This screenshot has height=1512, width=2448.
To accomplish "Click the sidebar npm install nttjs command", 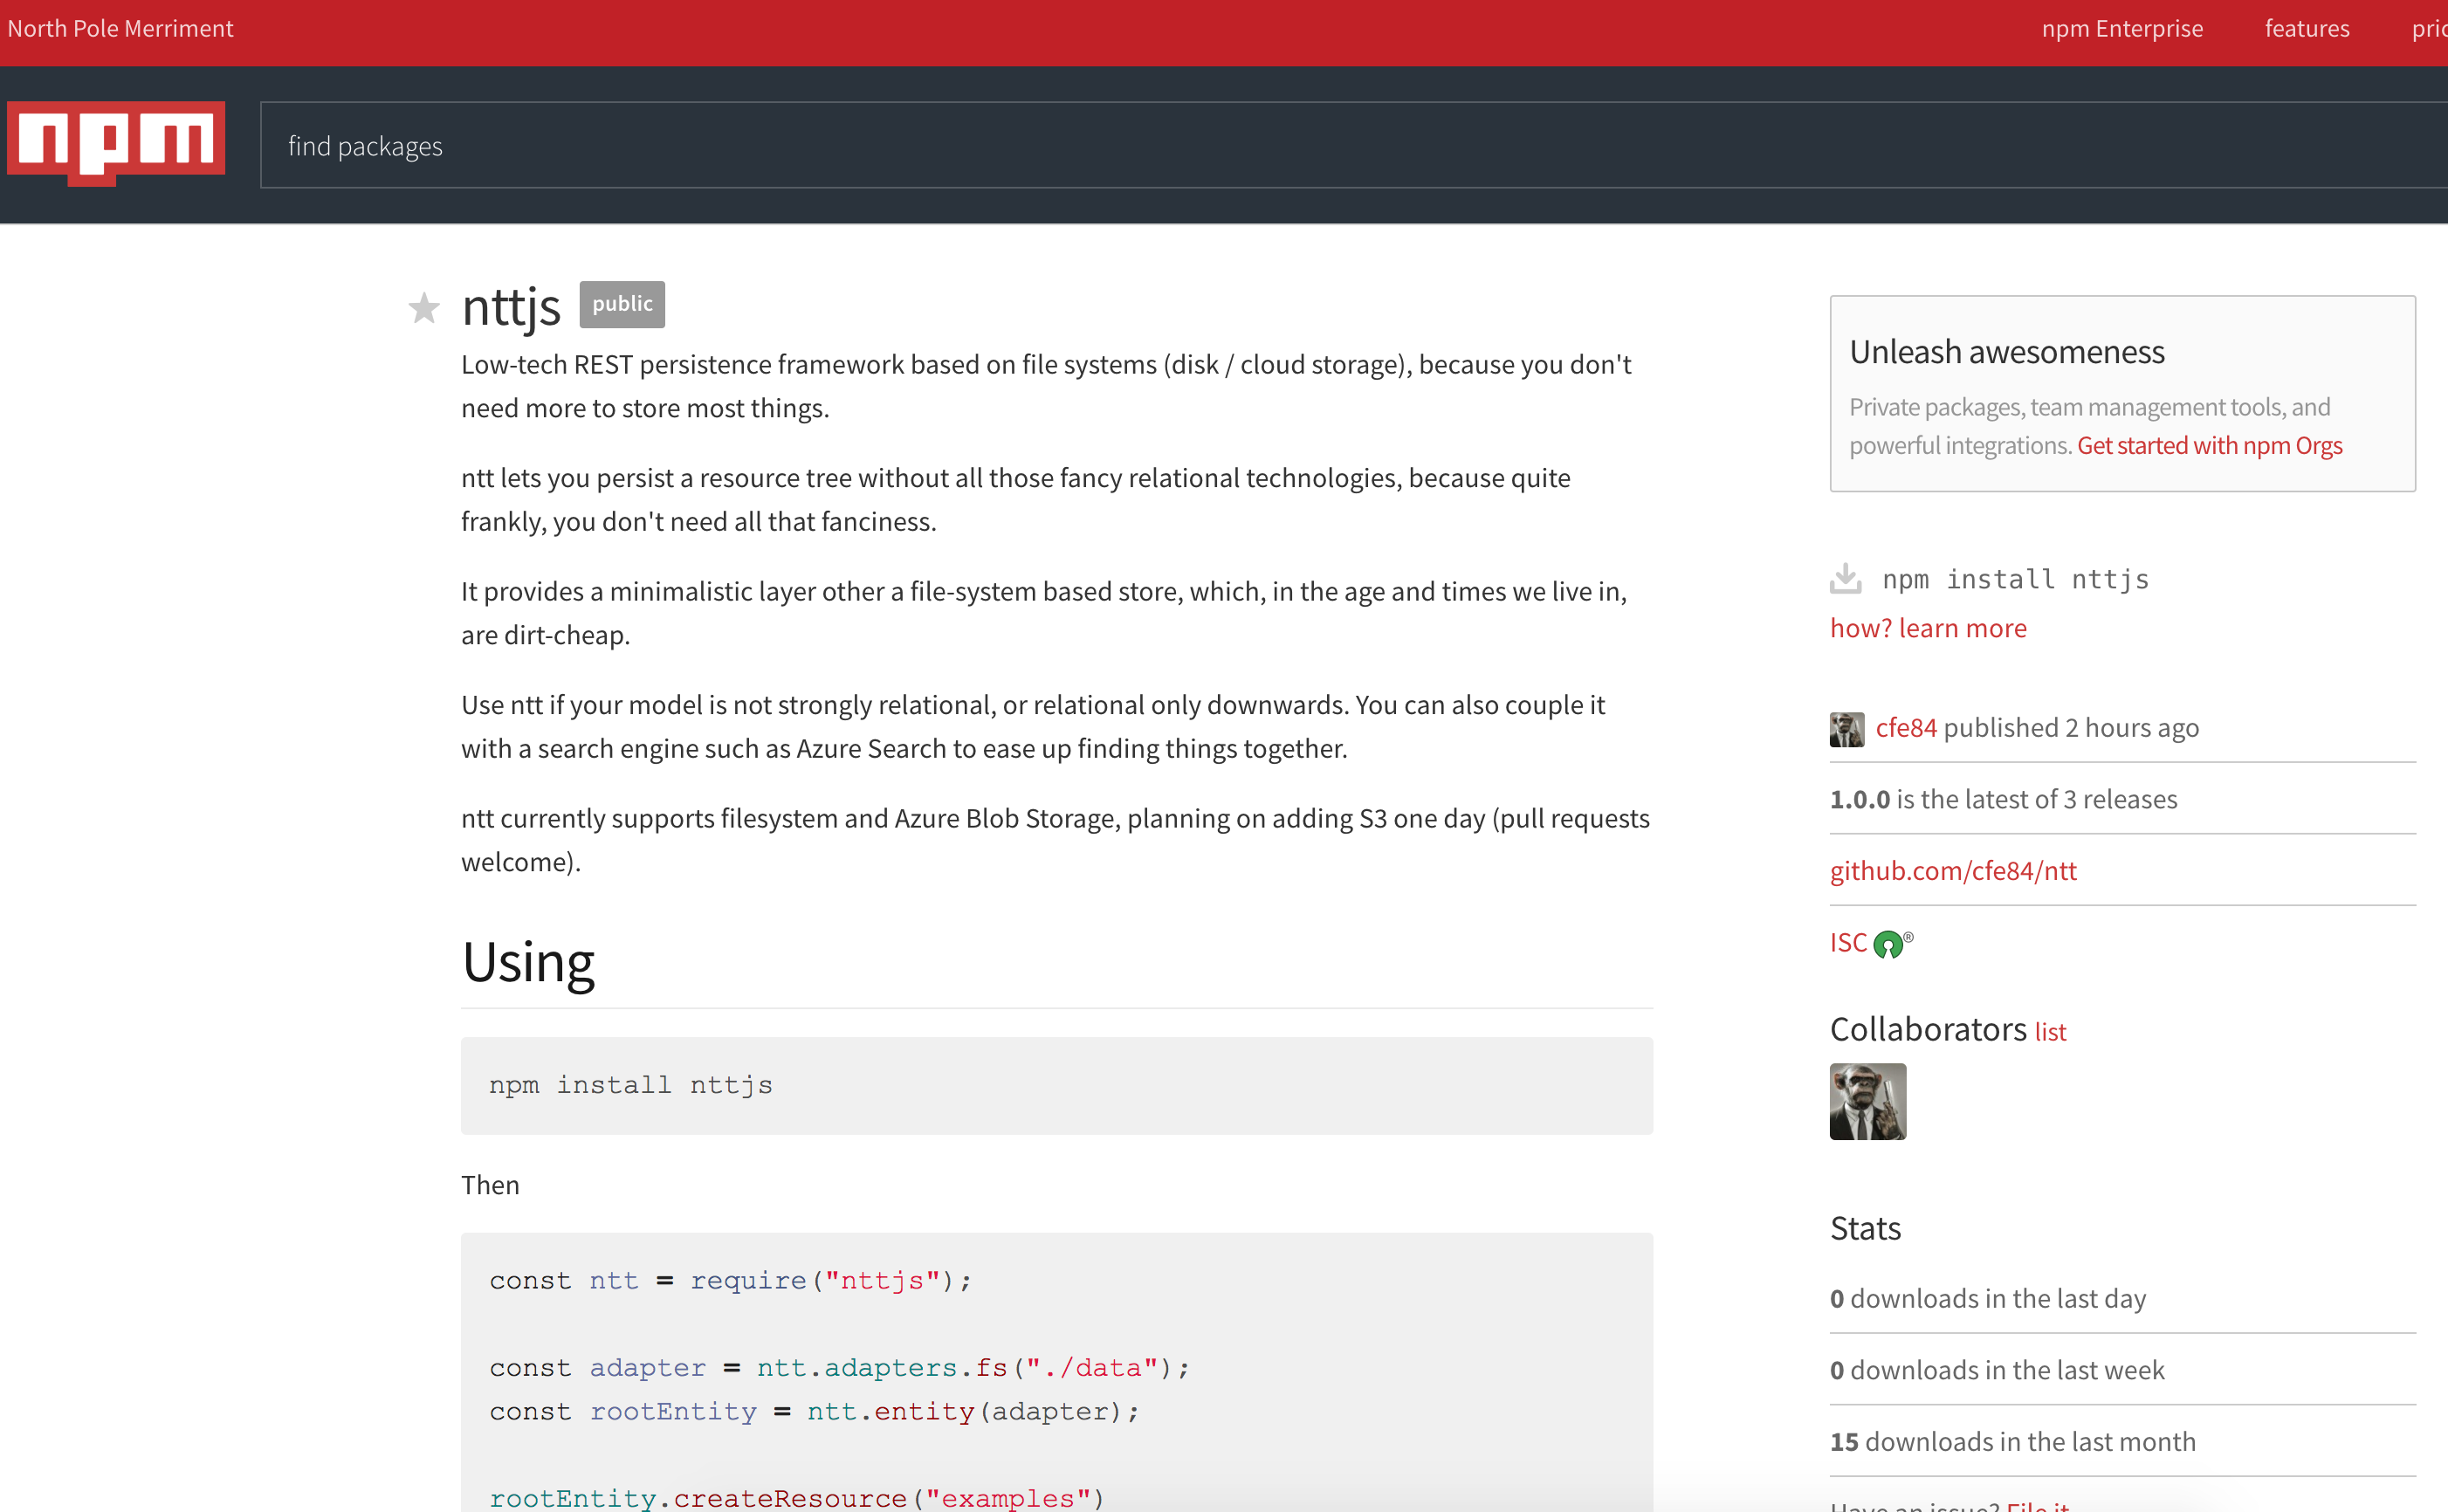I will [2015, 579].
